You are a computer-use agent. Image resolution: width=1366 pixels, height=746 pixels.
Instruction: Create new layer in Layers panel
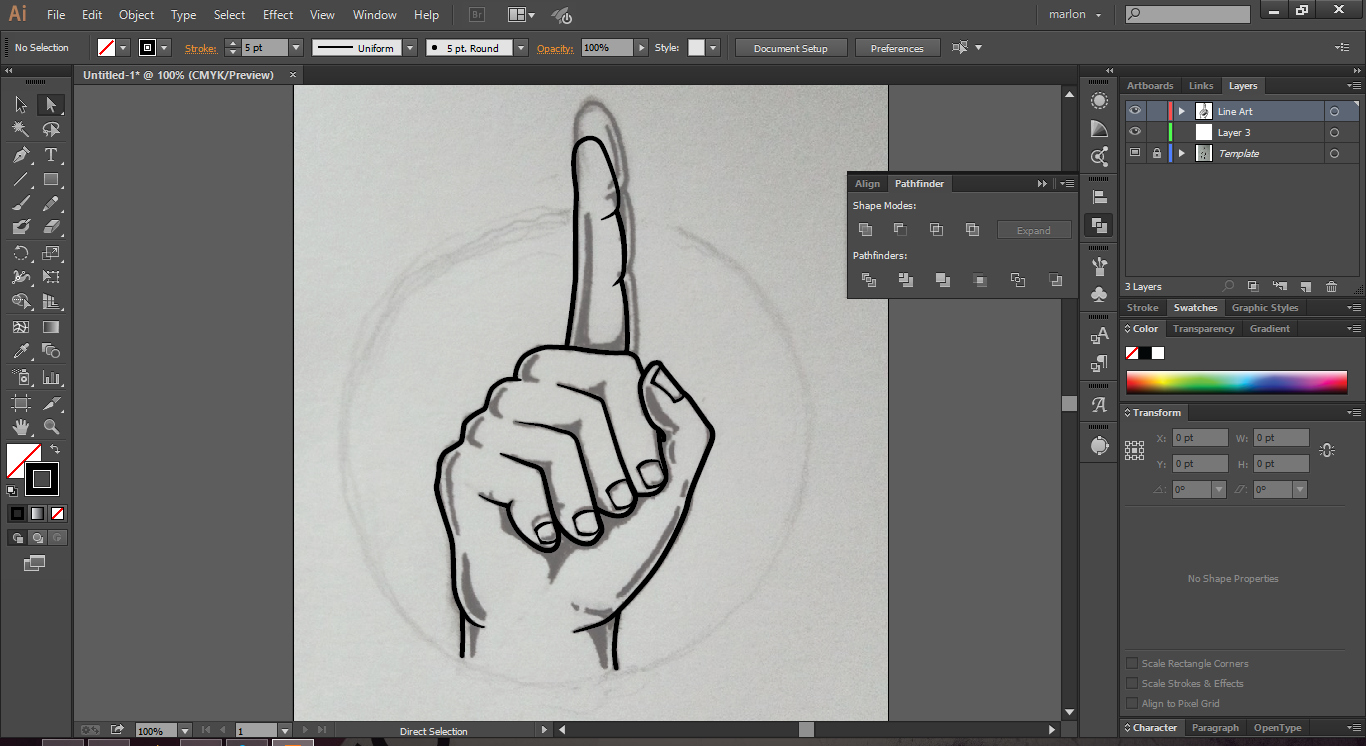point(1305,287)
